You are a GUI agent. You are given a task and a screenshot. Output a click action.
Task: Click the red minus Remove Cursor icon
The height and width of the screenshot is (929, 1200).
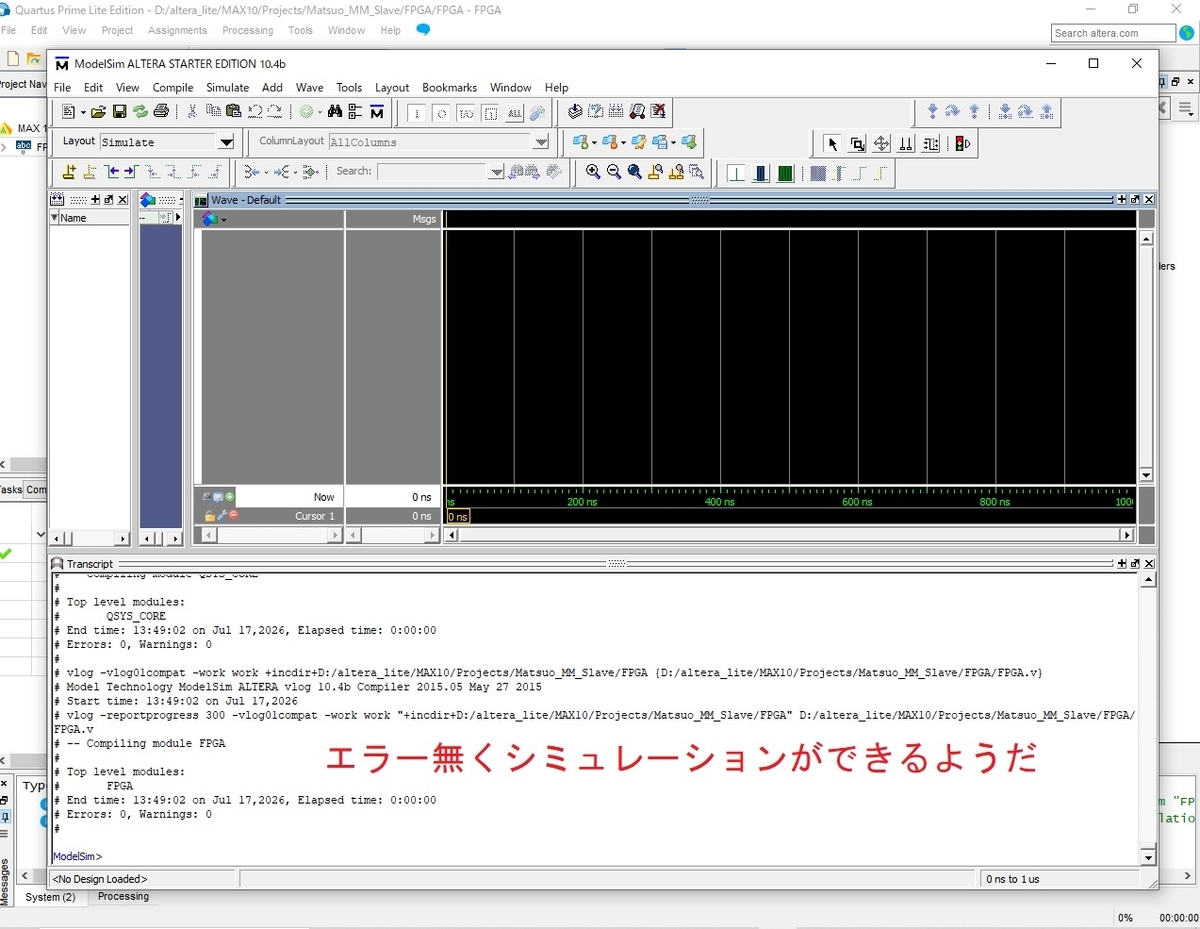coord(234,516)
